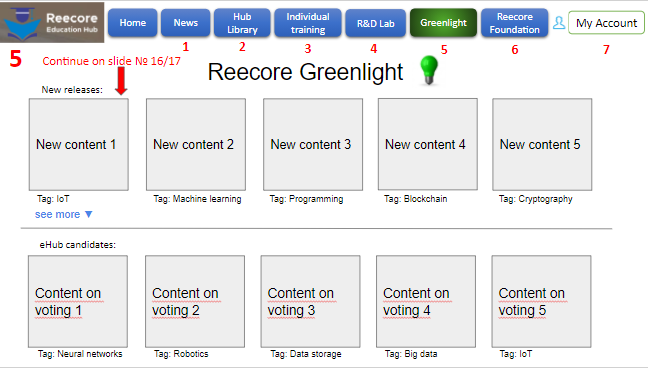Select Content on voting 2 card
648x368 pixels.
(x=195, y=301)
